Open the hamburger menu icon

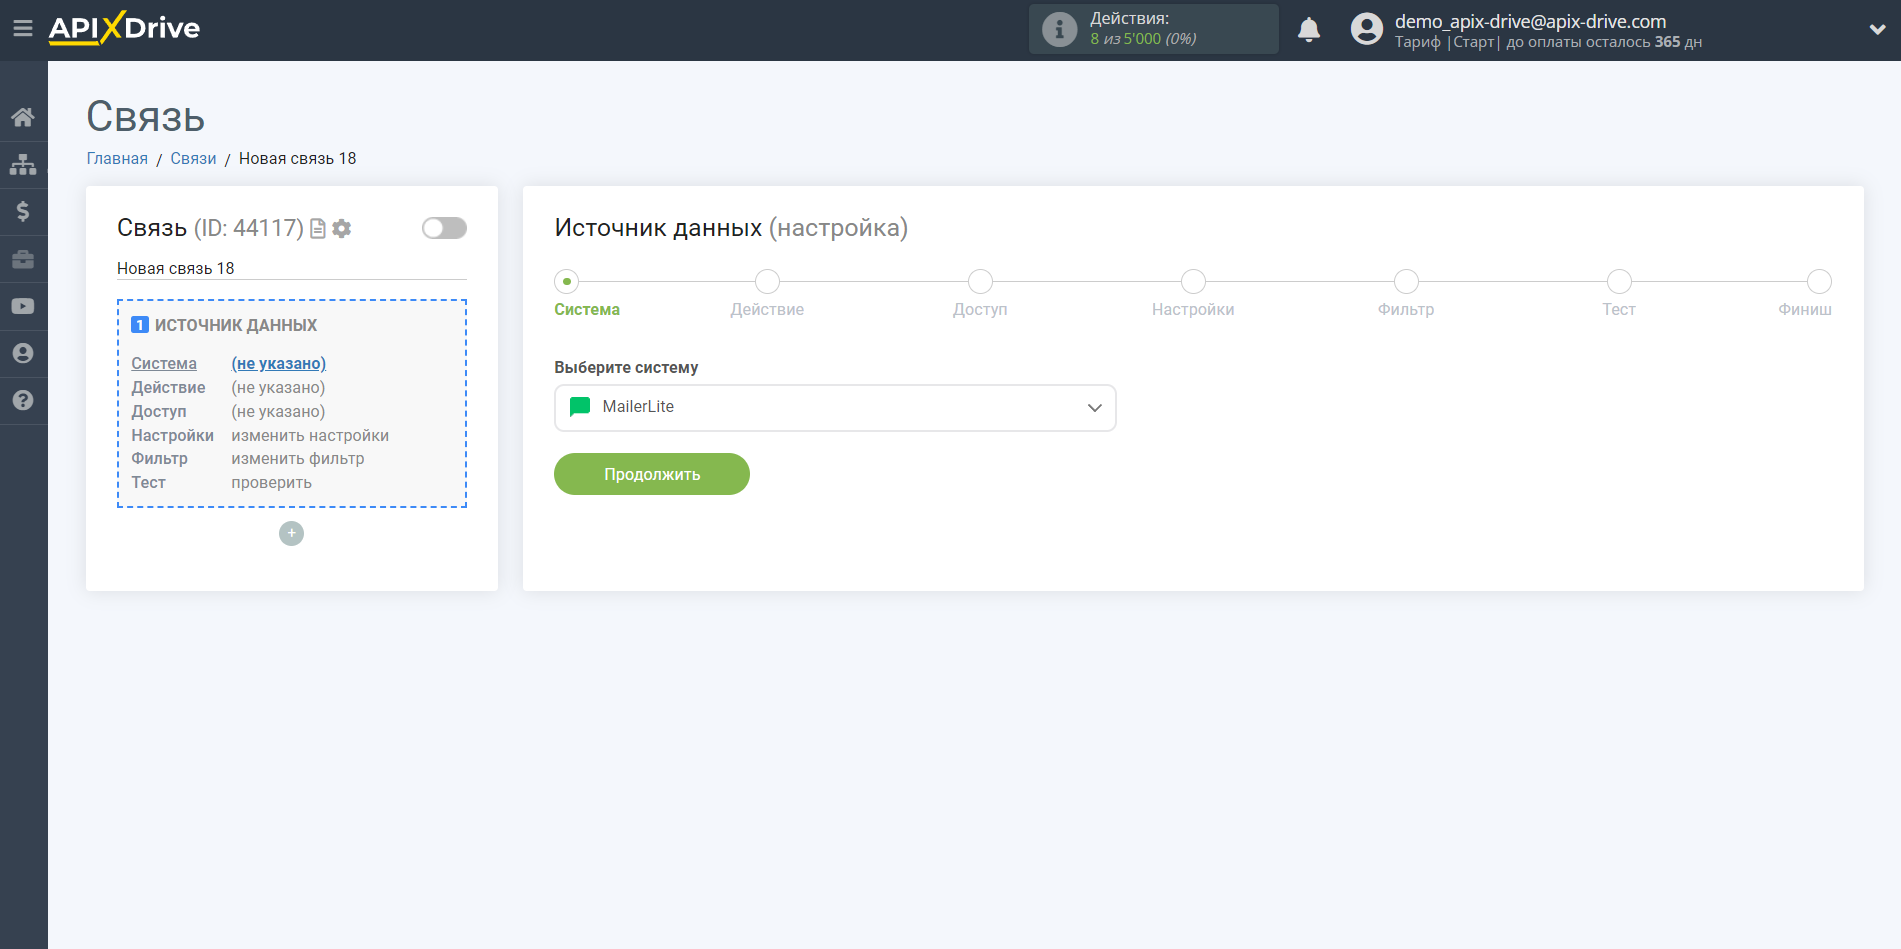23,29
